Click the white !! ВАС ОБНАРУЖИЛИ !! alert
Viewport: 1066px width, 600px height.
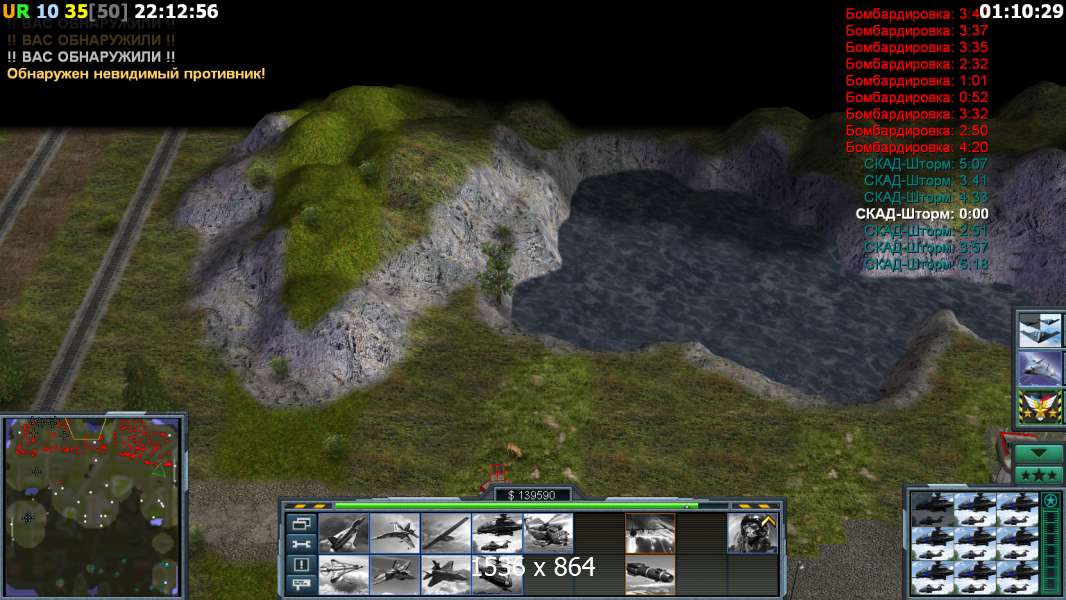tap(91, 56)
